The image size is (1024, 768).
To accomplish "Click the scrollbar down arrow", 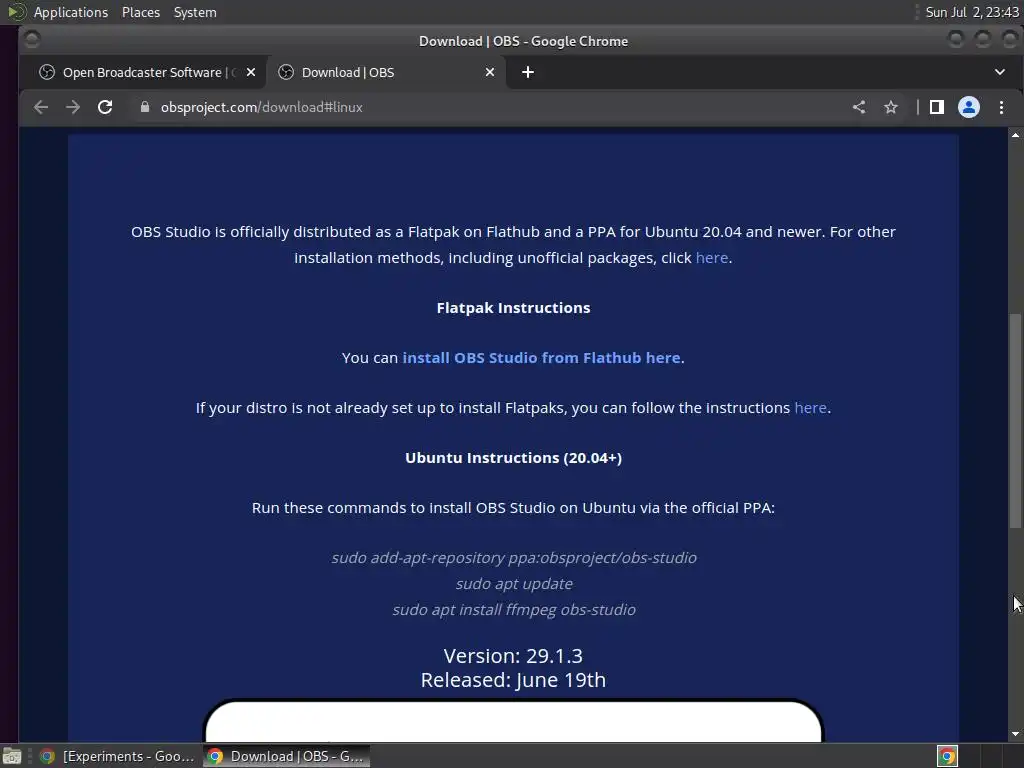I will [1015, 735].
